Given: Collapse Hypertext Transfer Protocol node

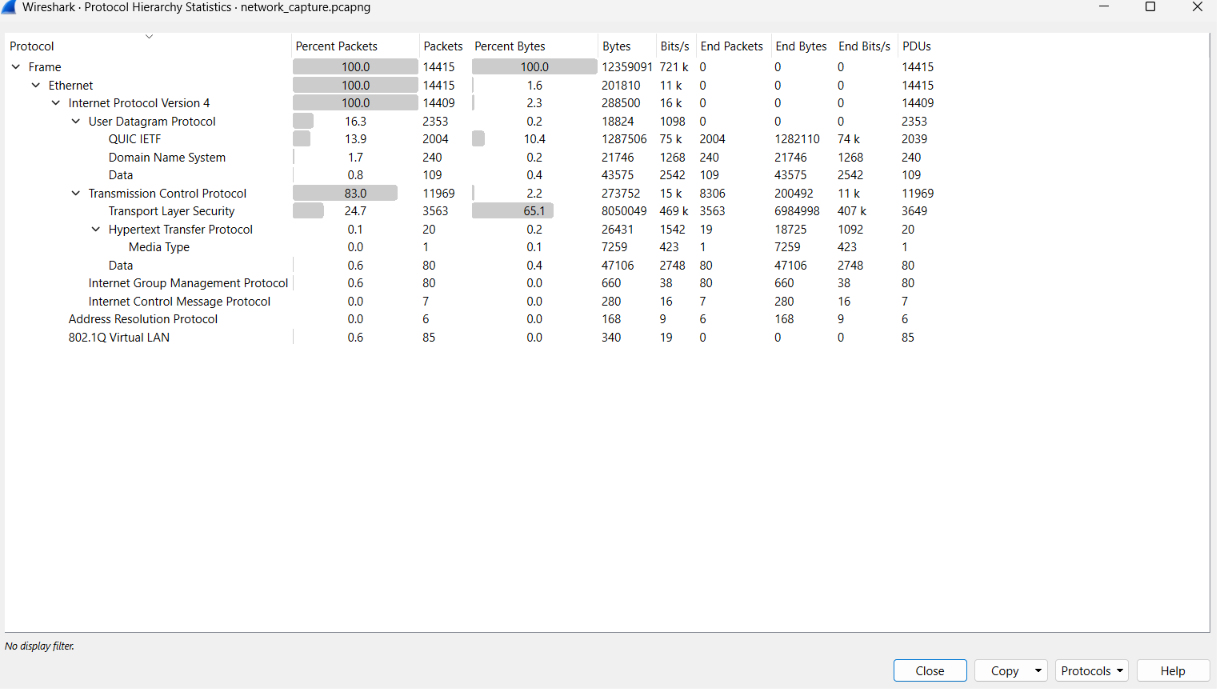Looking at the screenshot, I should coord(96,229).
